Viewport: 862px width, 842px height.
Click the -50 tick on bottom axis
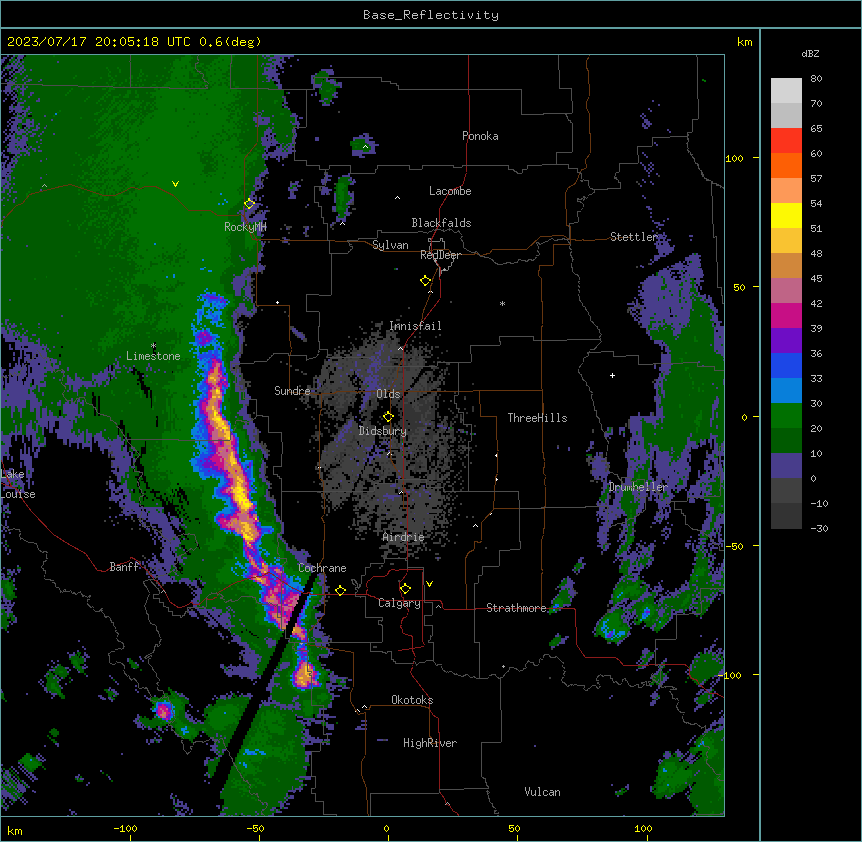255,828
